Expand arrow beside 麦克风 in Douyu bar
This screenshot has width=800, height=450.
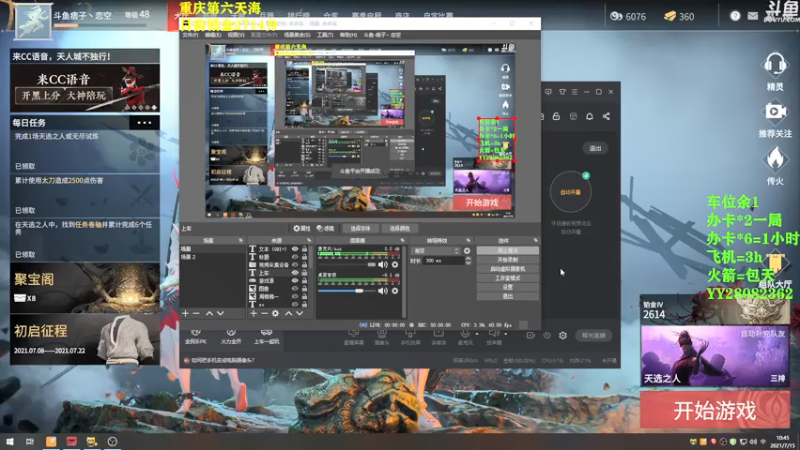coord(477,334)
